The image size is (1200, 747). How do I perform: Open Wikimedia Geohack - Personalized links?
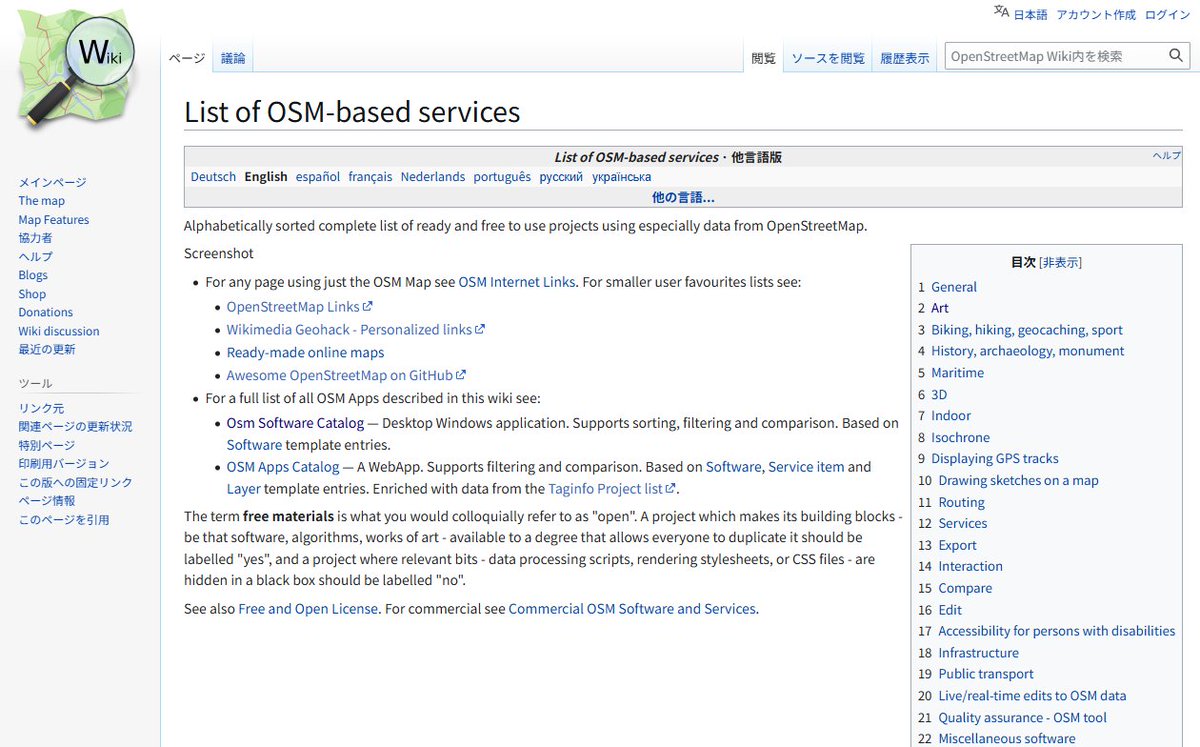coord(356,329)
